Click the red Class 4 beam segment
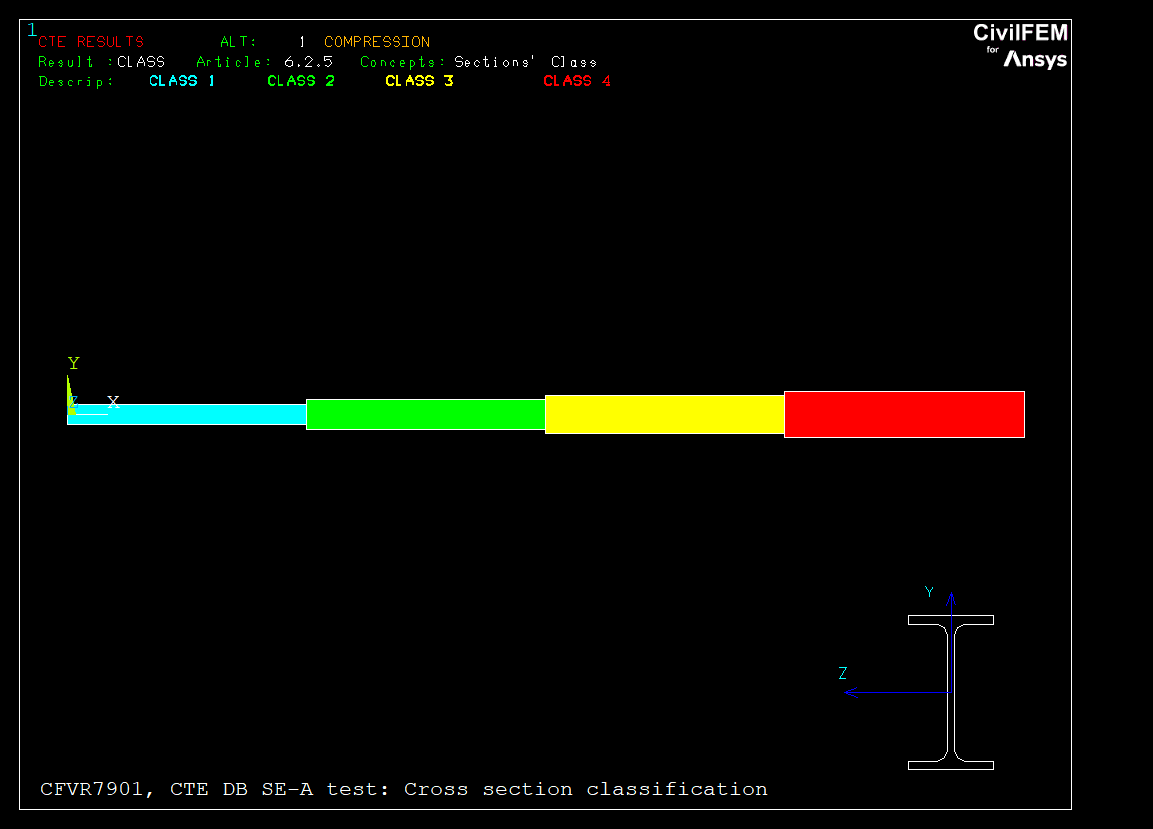Screen dimensions: 1153x829 (904, 414)
